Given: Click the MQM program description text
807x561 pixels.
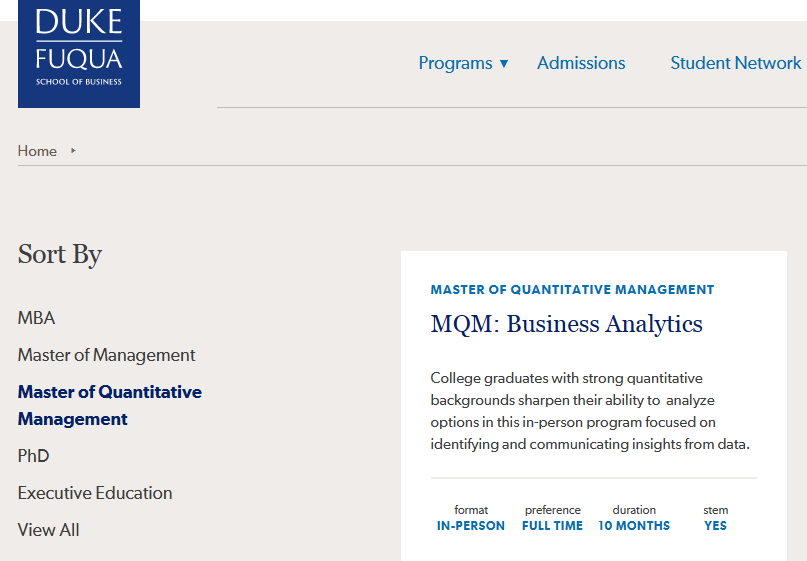Looking at the screenshot, I should coord(590,411).
